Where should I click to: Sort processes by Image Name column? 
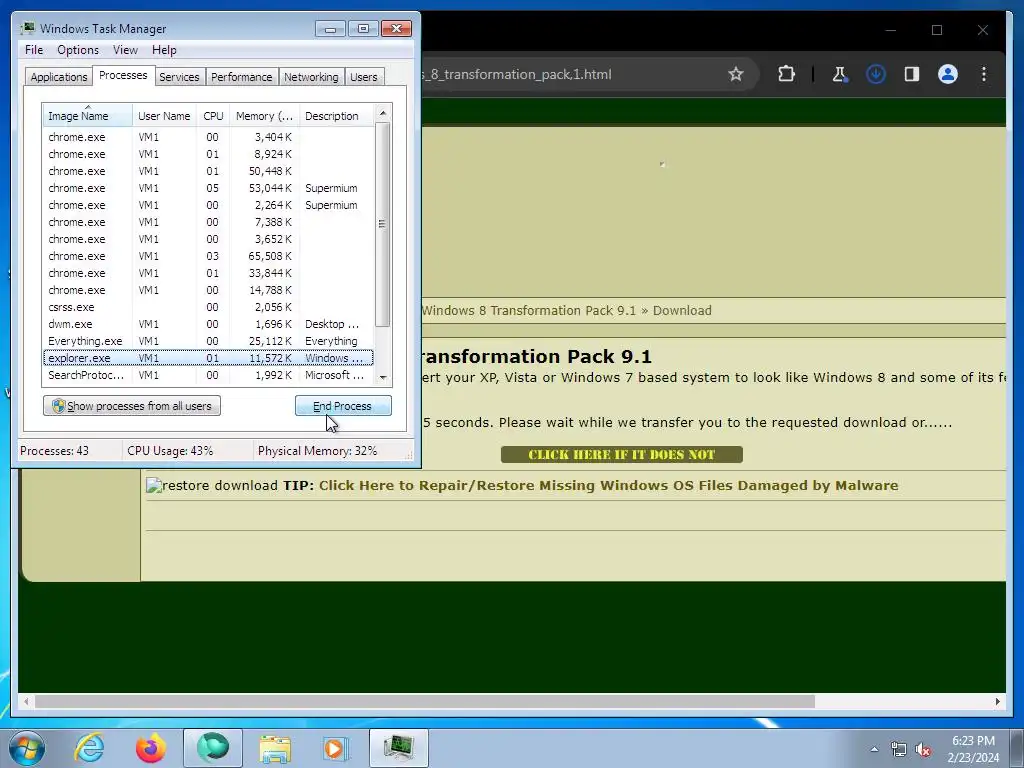[x=88, y=116]
